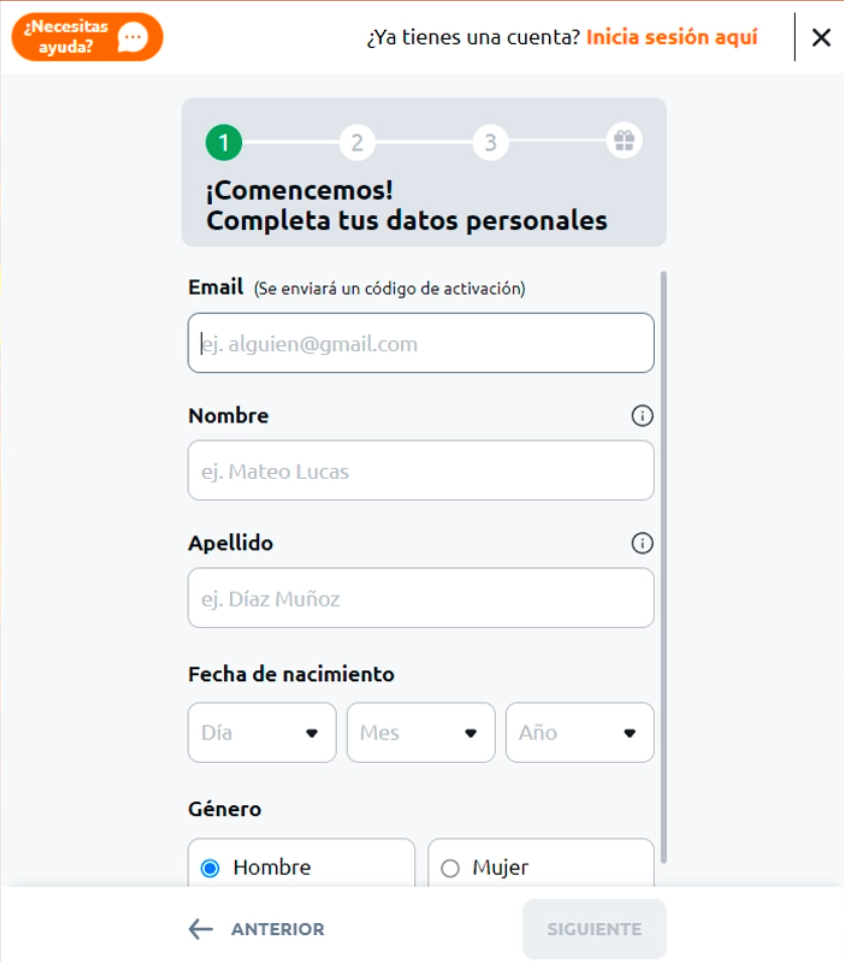844x962 pixels.
Task: Click the green step 1 indicator
Action: click(223, 141)
